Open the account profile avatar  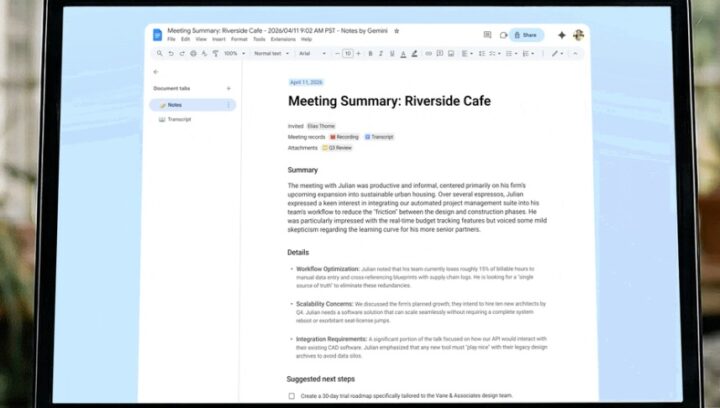tap(578, 35)
